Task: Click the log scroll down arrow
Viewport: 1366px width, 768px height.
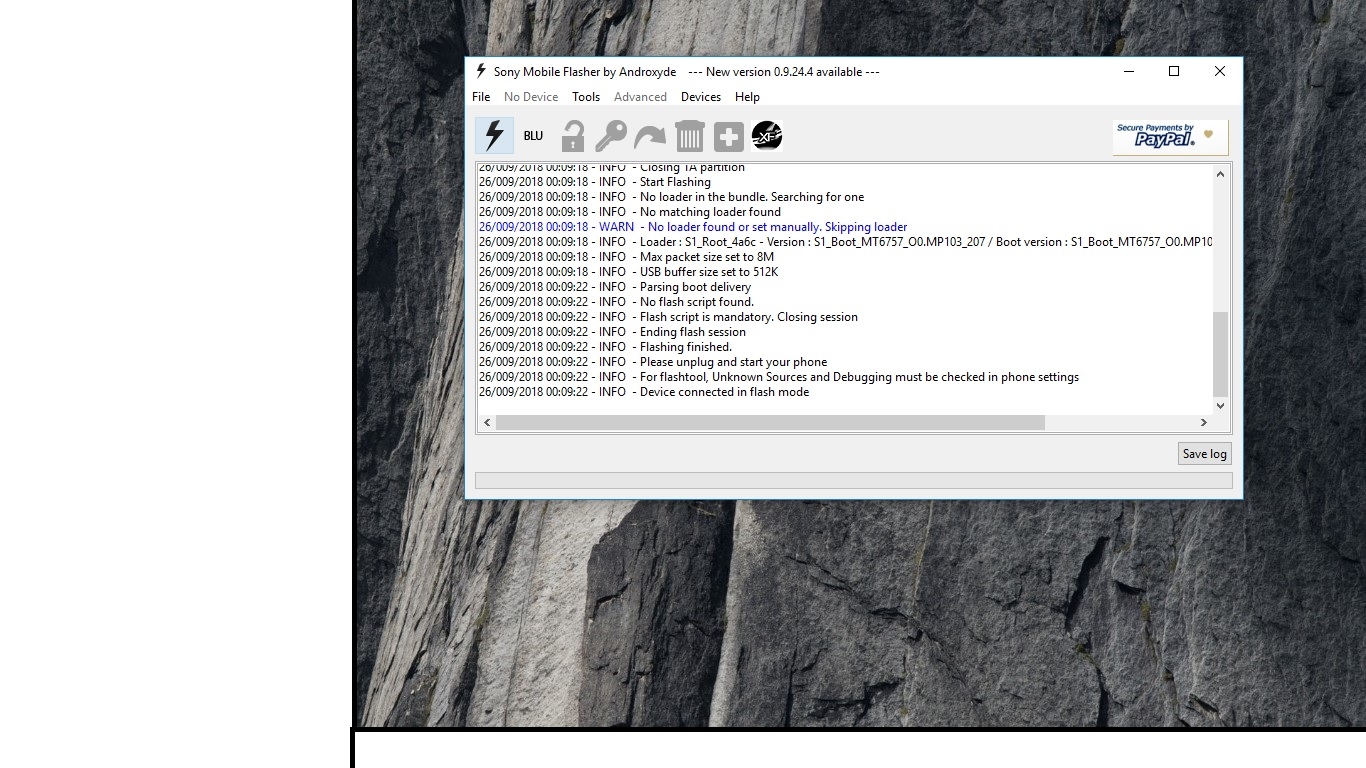Action: (x=1220, y=406)
